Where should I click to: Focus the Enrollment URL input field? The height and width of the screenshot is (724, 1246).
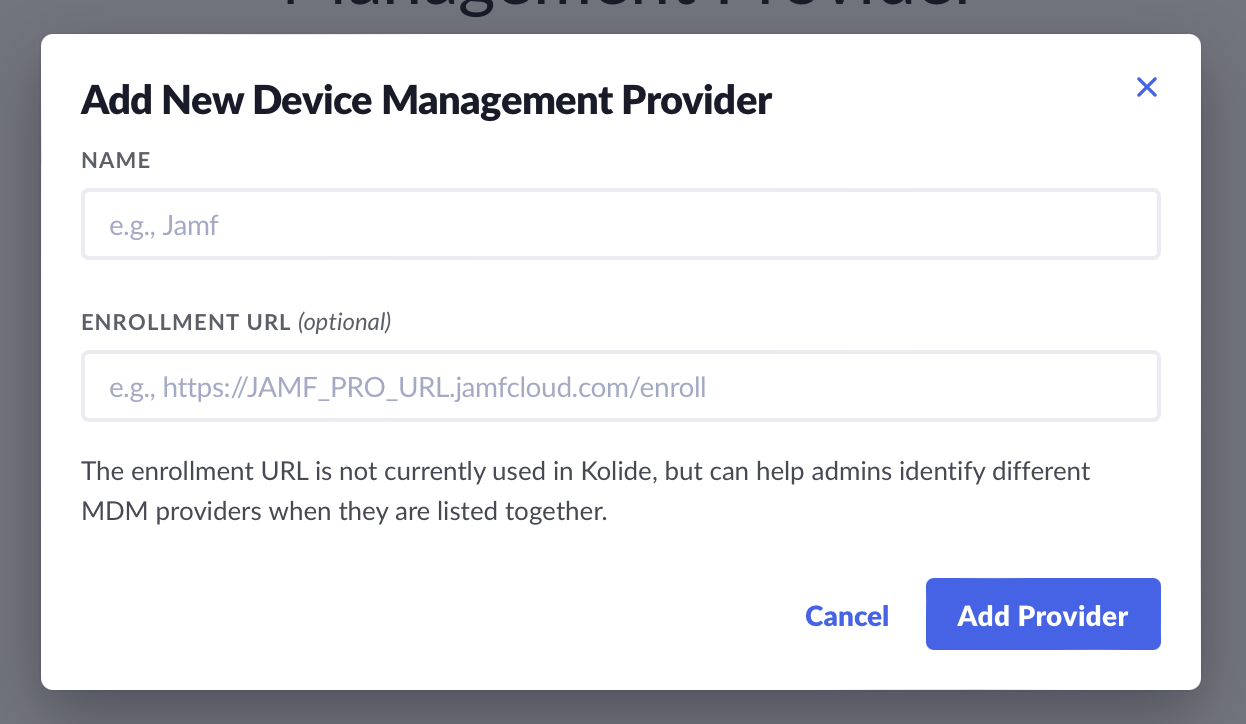coord(620,386)
